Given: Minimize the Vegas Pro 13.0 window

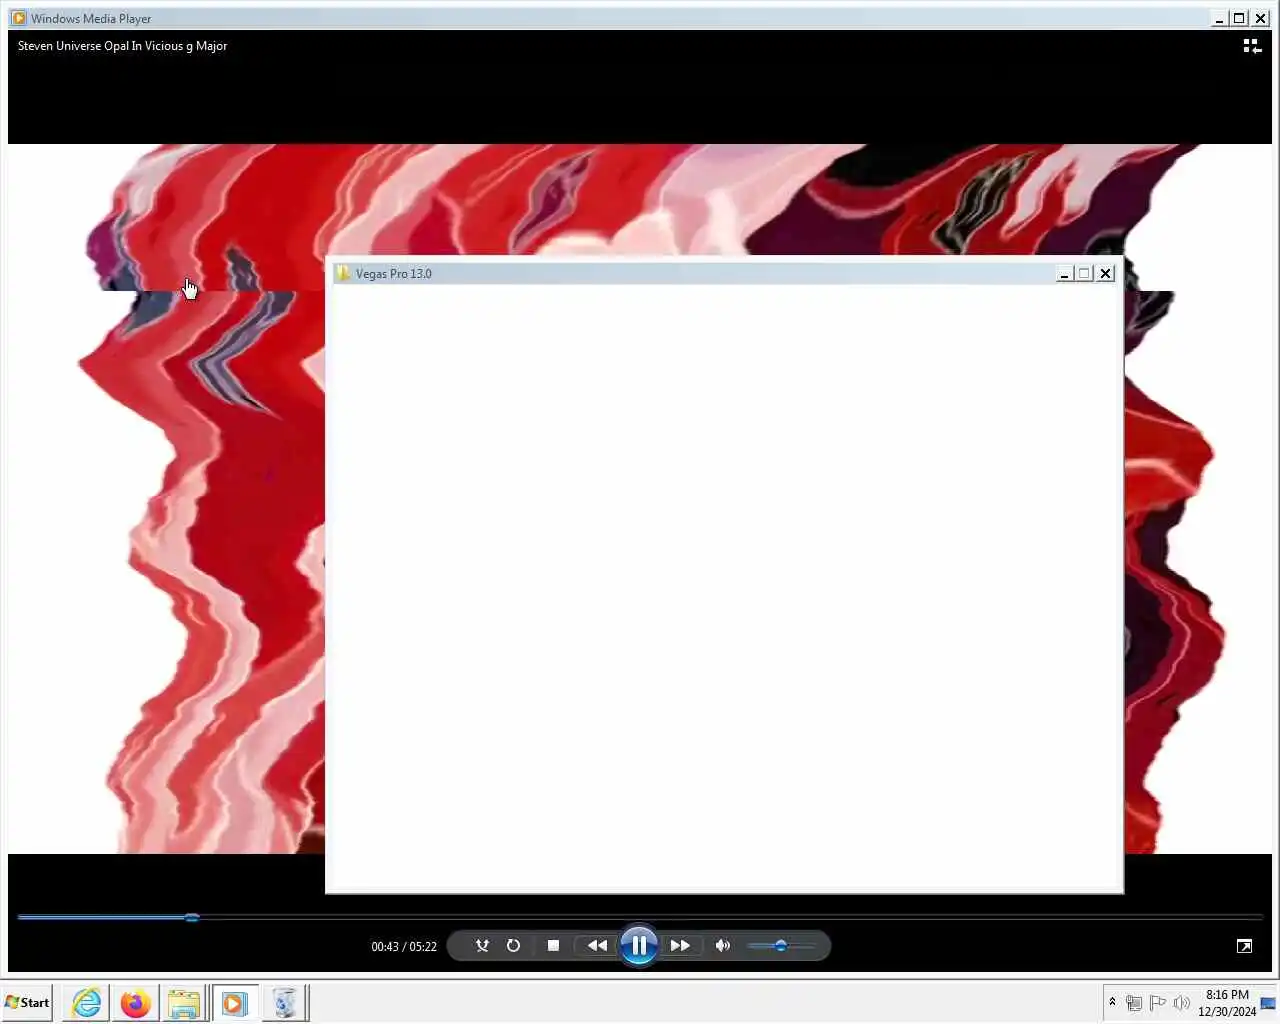Looking at the screenshot, I should 1065,273.
